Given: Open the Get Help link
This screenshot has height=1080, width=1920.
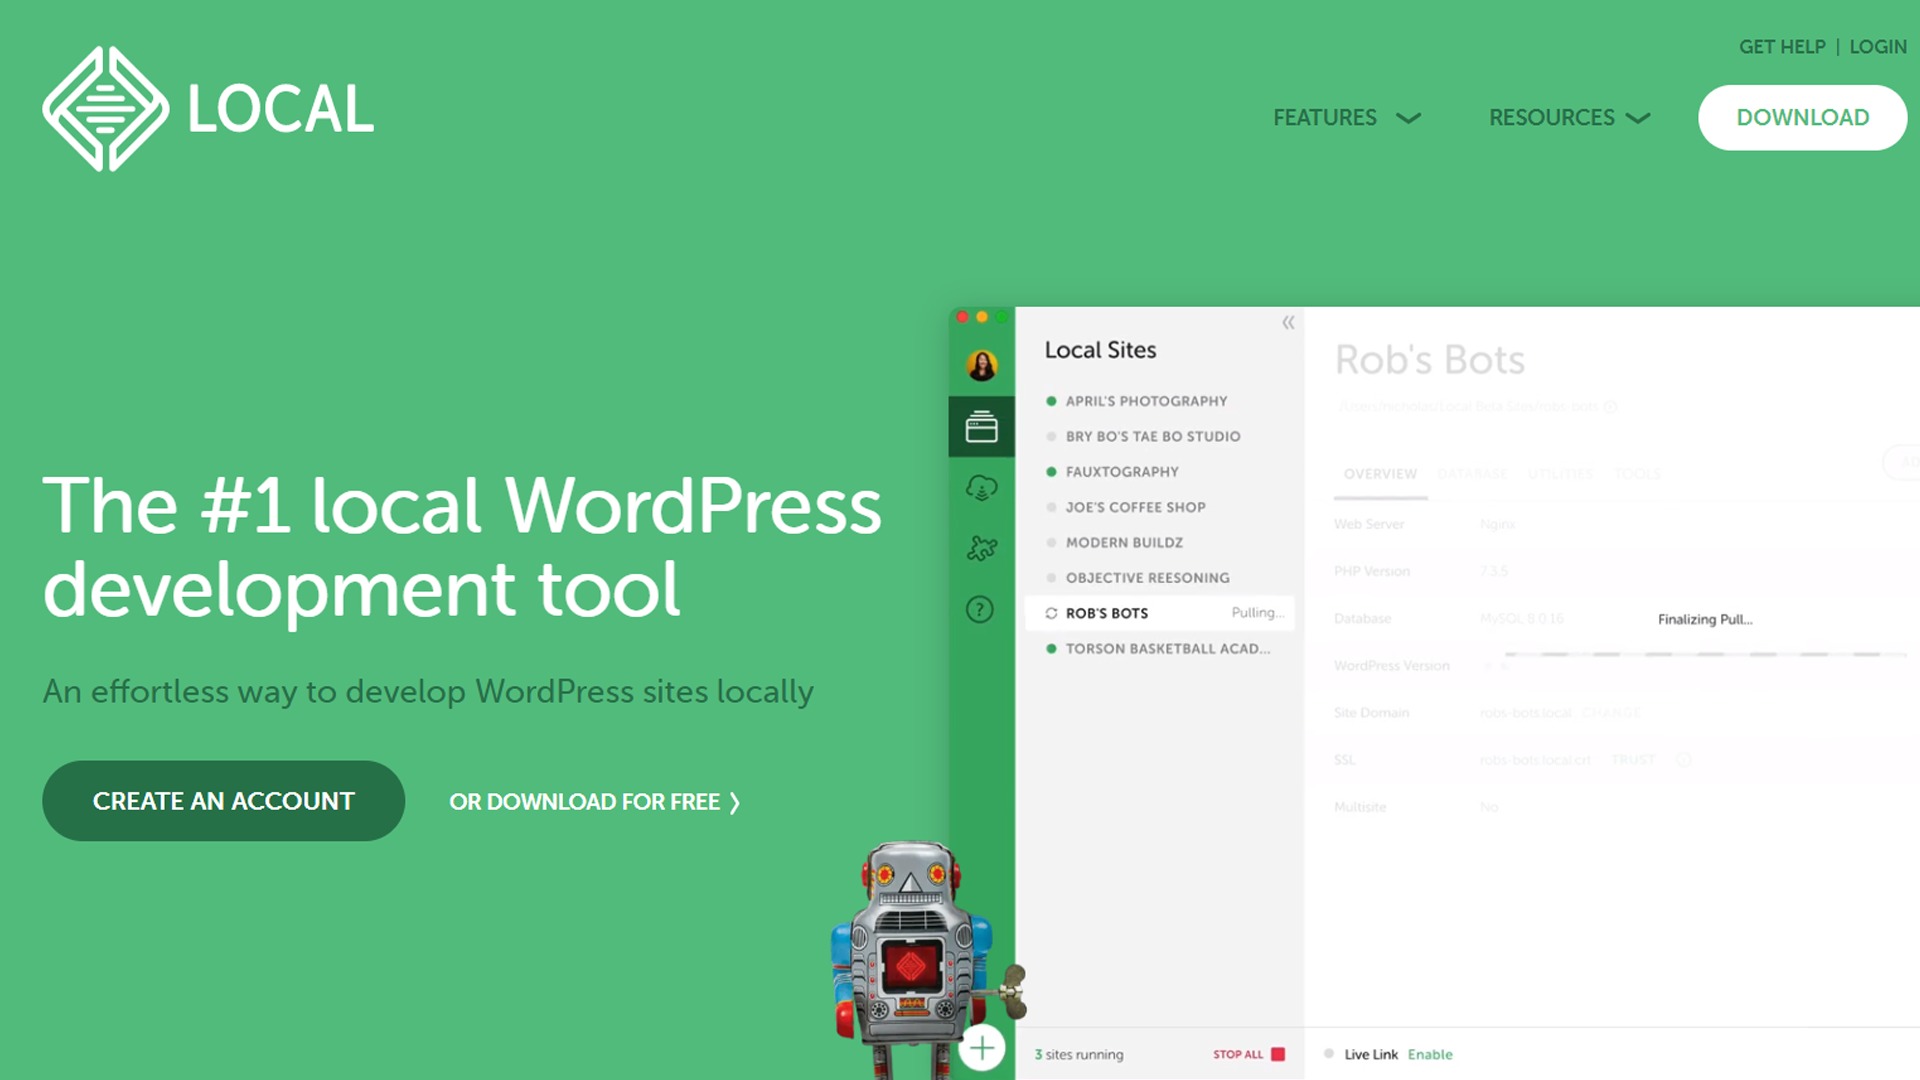Looking at the screenshot, I should click(x=1781, y=47).
